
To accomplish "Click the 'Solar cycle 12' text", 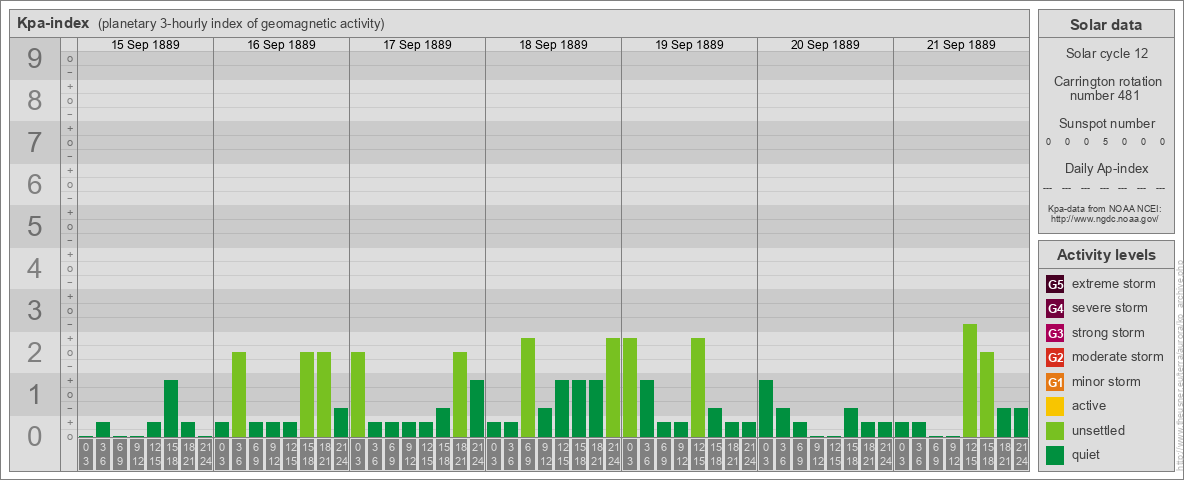I will click(x=1106, y=54).
